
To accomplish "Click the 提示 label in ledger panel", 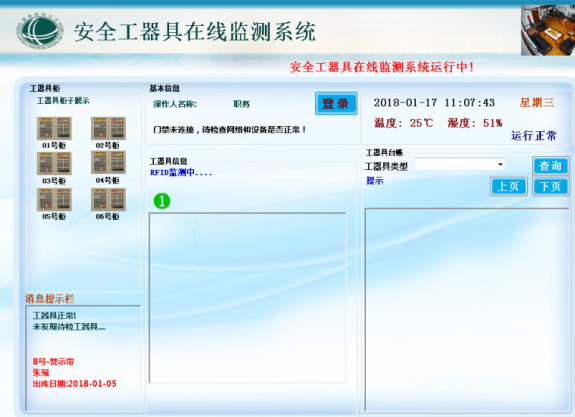I will [x=374, y=180].
